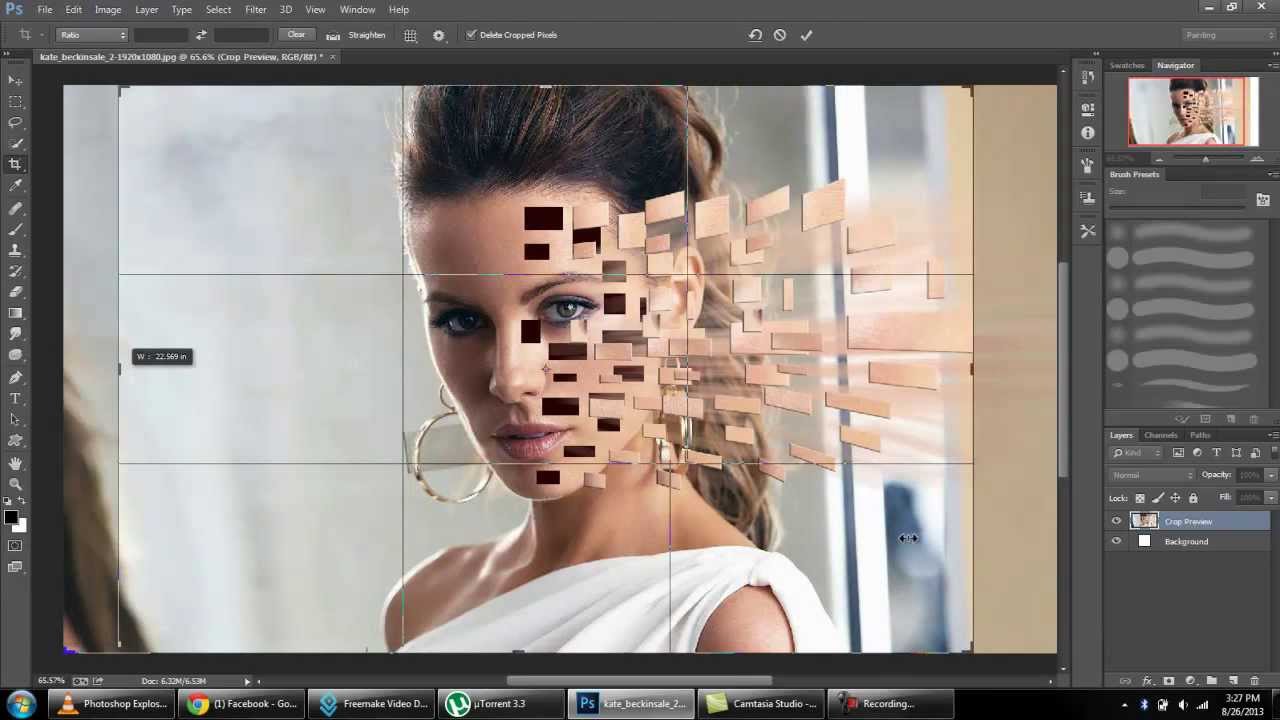The width and height of the screenshot is (1280, 720).
Task: Hide the Crop Preview layer
Action: click(x=1116, y=521)
